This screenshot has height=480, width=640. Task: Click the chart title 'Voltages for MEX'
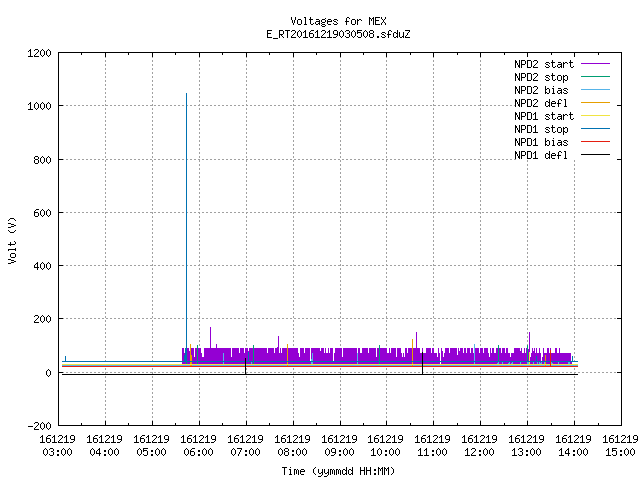(338, 21)
